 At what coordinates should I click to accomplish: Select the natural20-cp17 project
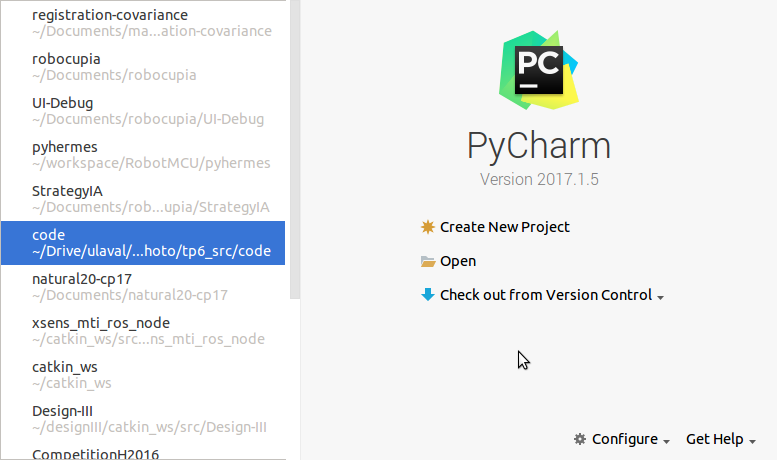pos(143,287)
